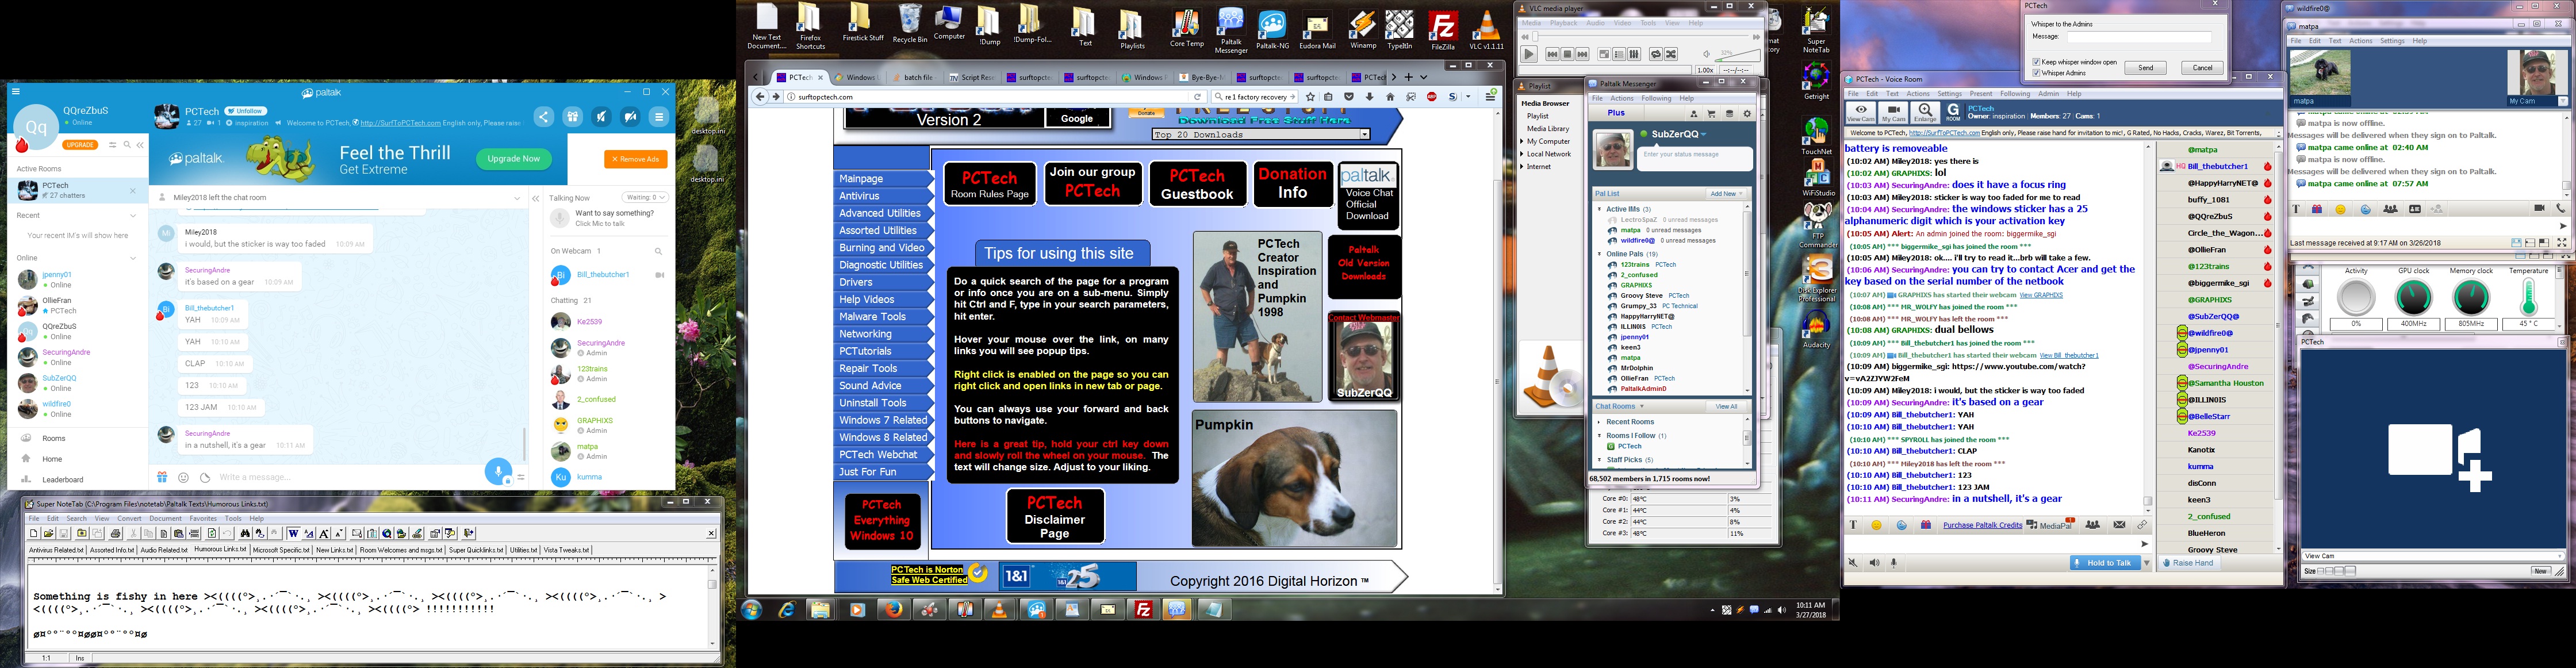The height and width of the screenshot is (668, 2576).
Task: Open Favorites menu in Super NoteTab
Action: point(203,518)
